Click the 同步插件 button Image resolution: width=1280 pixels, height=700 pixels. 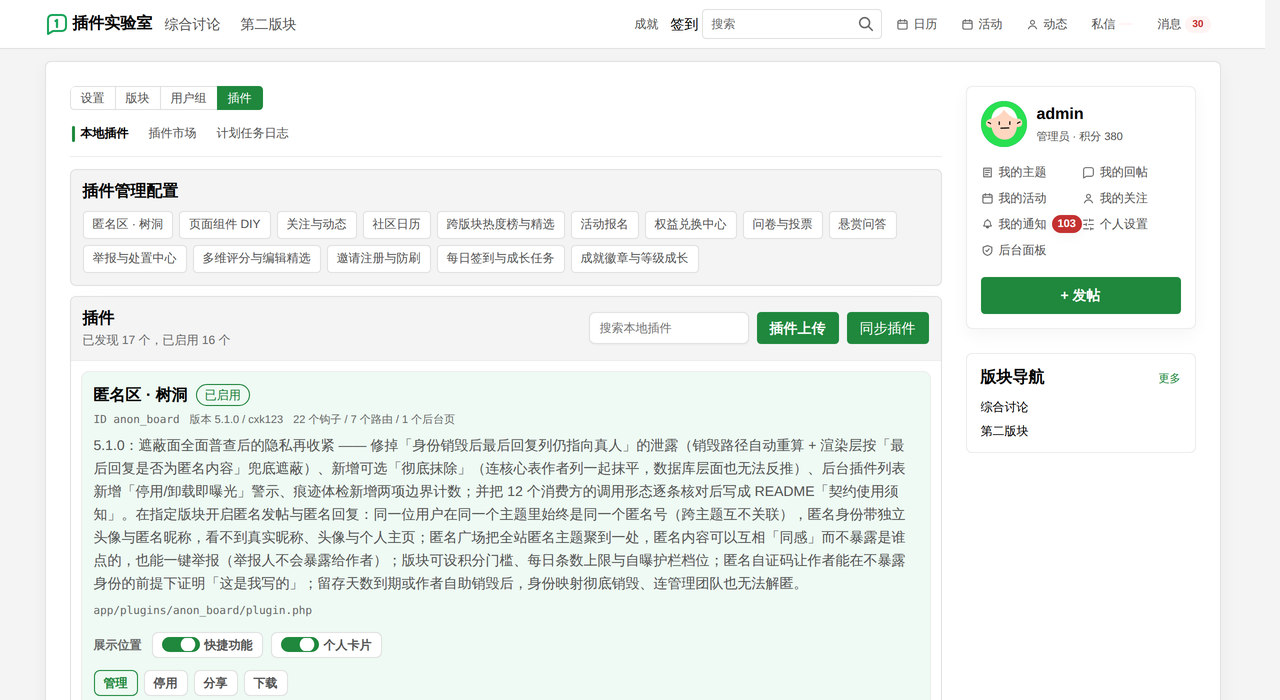[888, 328]
